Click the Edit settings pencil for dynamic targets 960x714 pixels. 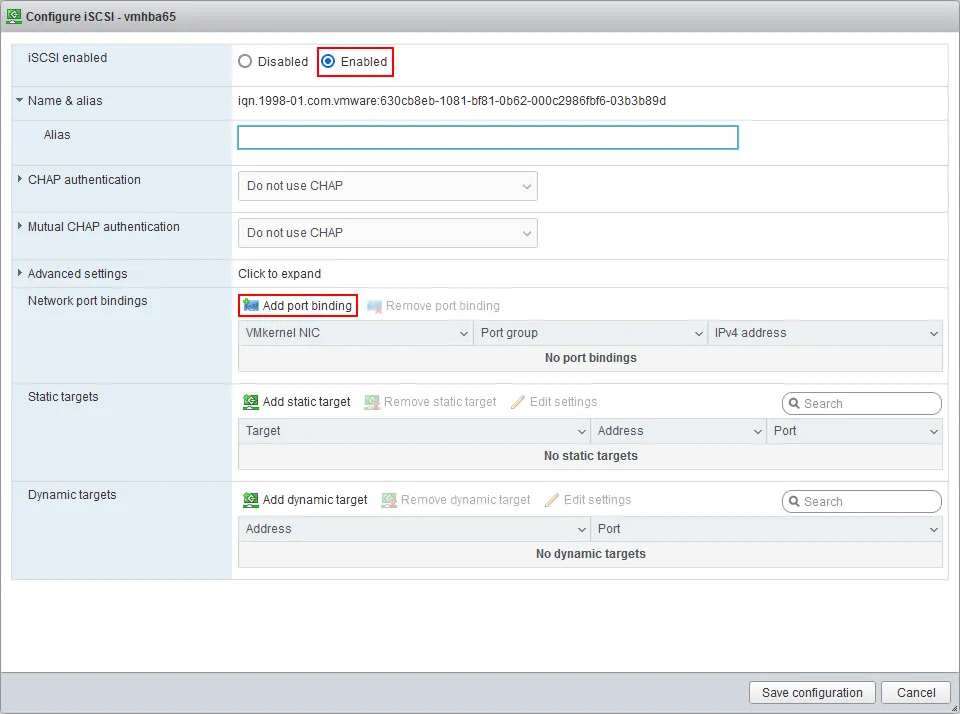point(551,500)
